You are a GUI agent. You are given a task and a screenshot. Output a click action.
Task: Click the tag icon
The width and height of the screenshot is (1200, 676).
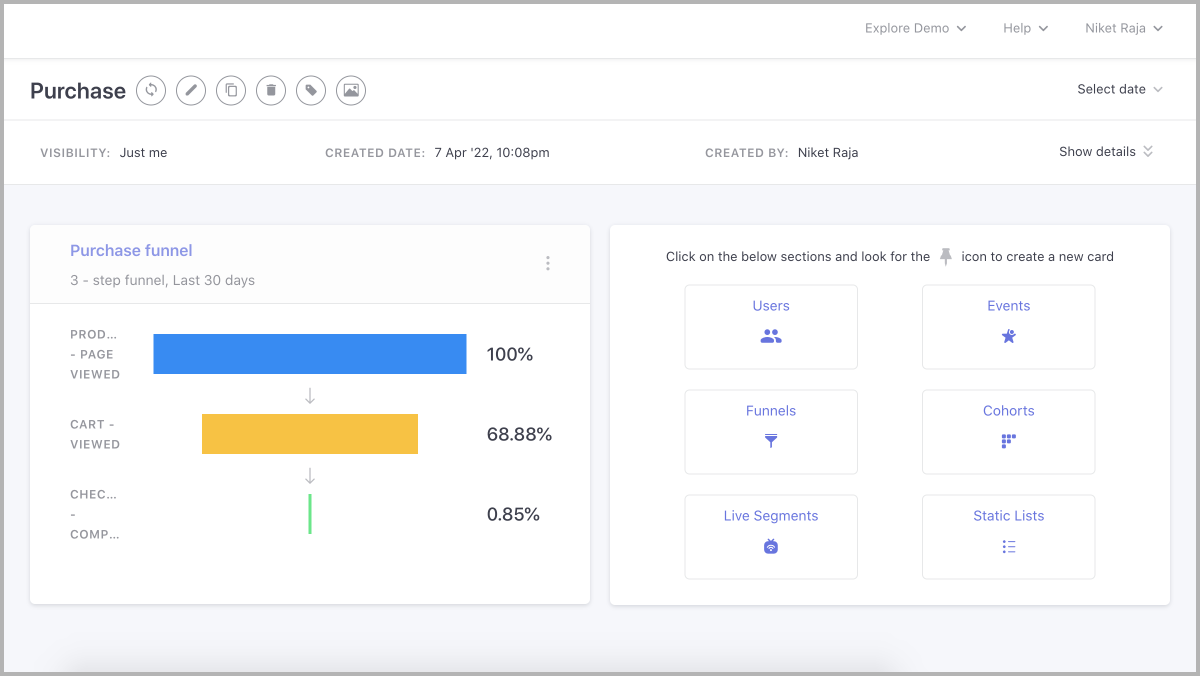click(311, 91)
